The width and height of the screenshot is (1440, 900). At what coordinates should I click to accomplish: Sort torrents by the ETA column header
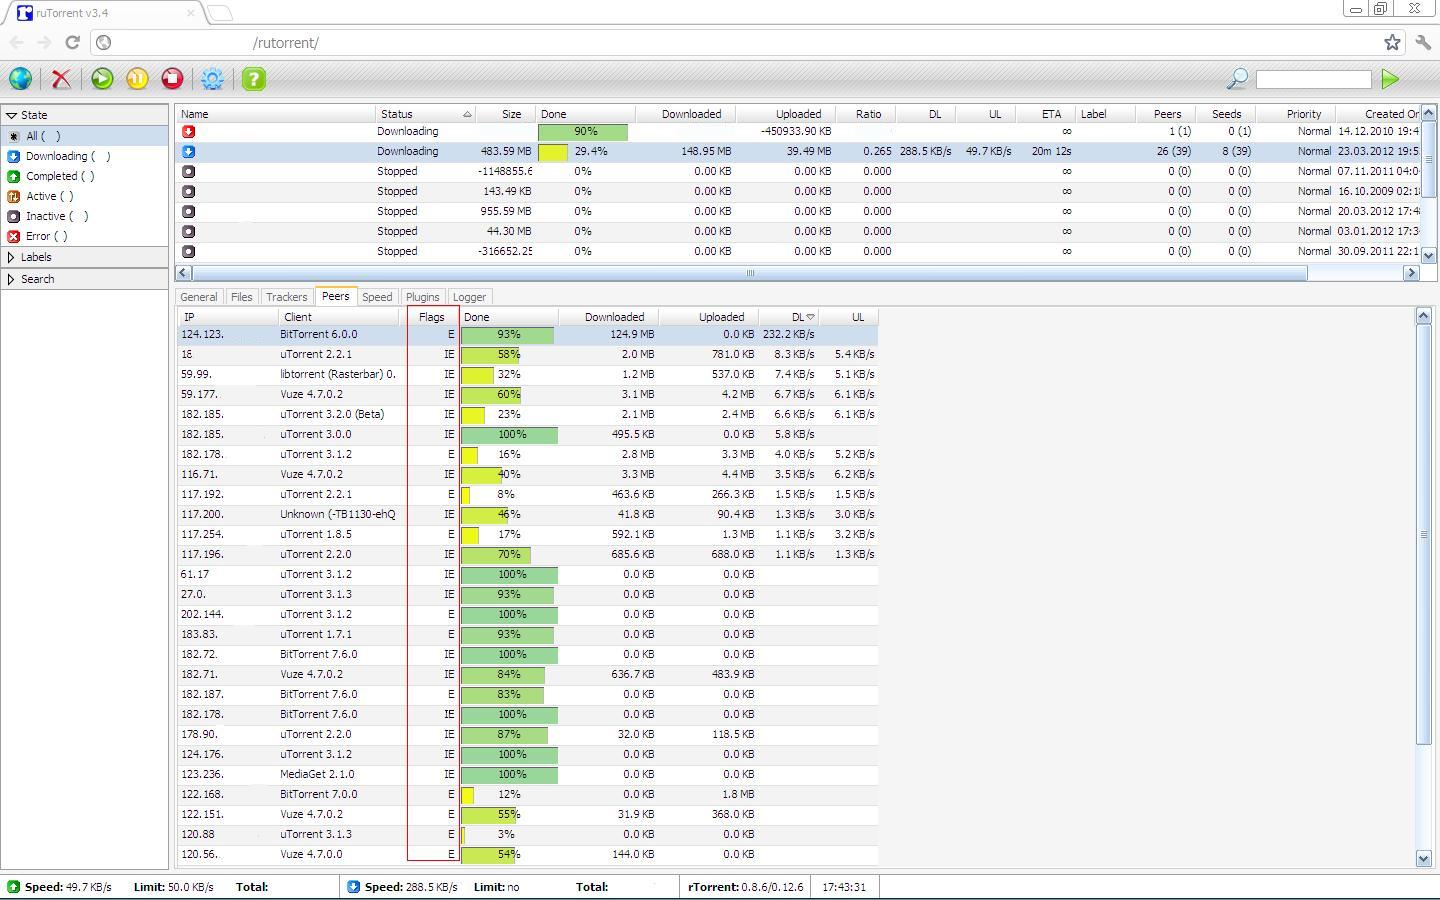click(x=1045, y=114)
